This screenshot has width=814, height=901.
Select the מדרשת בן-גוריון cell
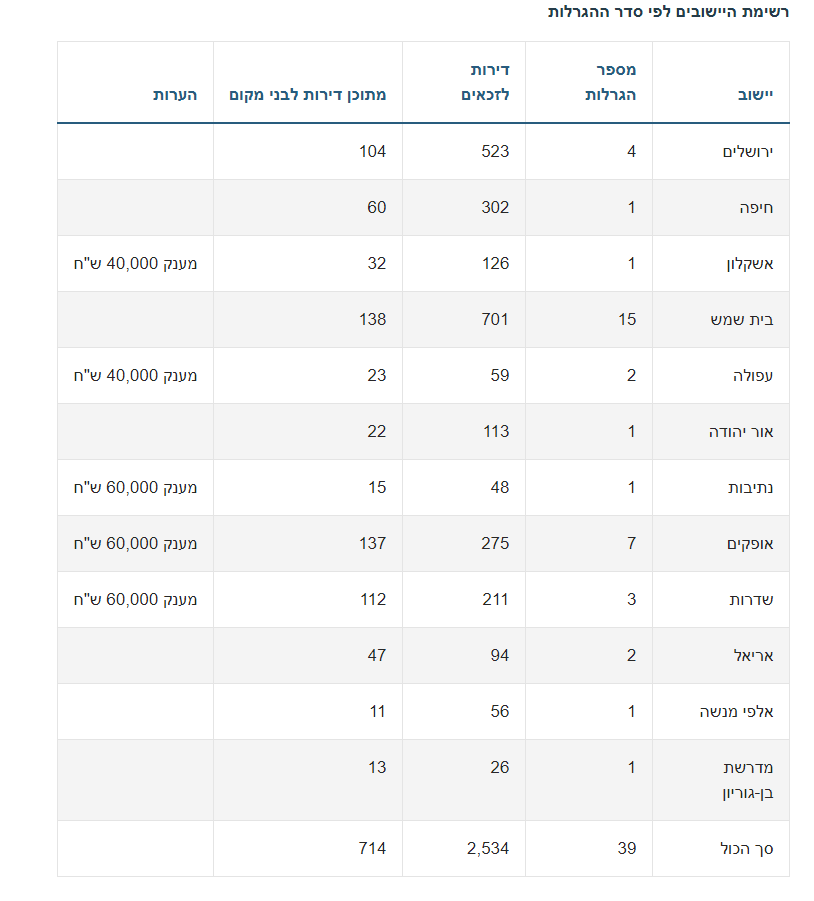pyautogui.click(x=749, y=780)
